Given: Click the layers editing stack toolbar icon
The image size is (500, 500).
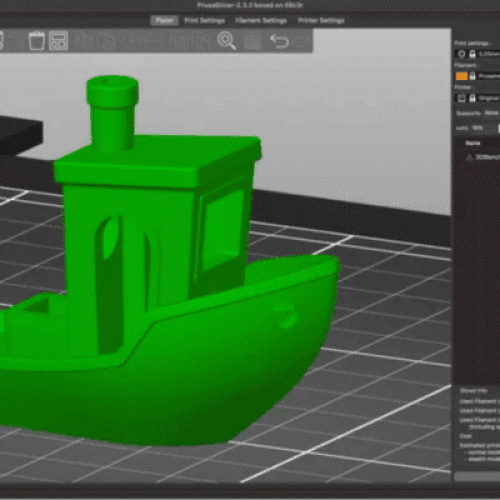Looking at the screenshot, I should pos(252,41).
